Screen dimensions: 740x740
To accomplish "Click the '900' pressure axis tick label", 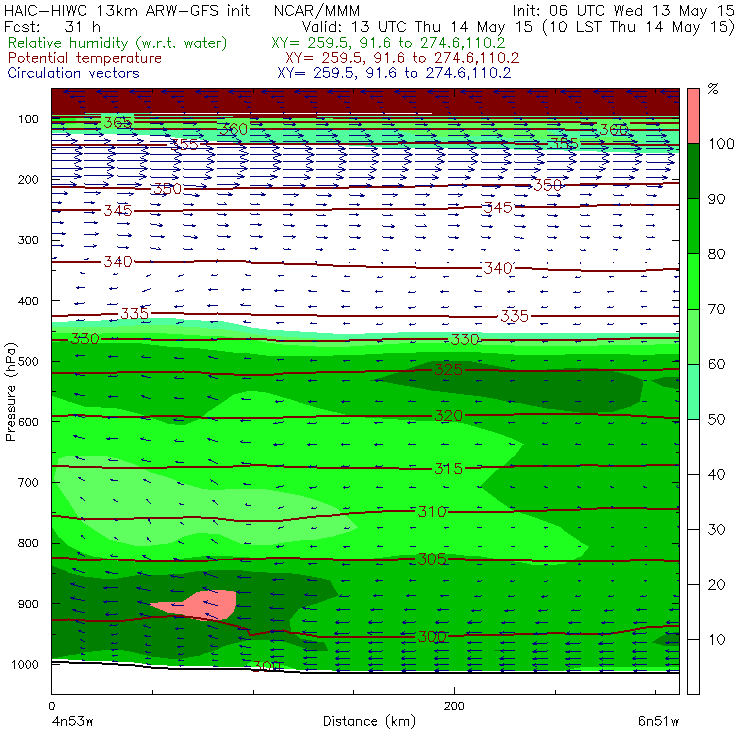I will (x=28, y=604).
